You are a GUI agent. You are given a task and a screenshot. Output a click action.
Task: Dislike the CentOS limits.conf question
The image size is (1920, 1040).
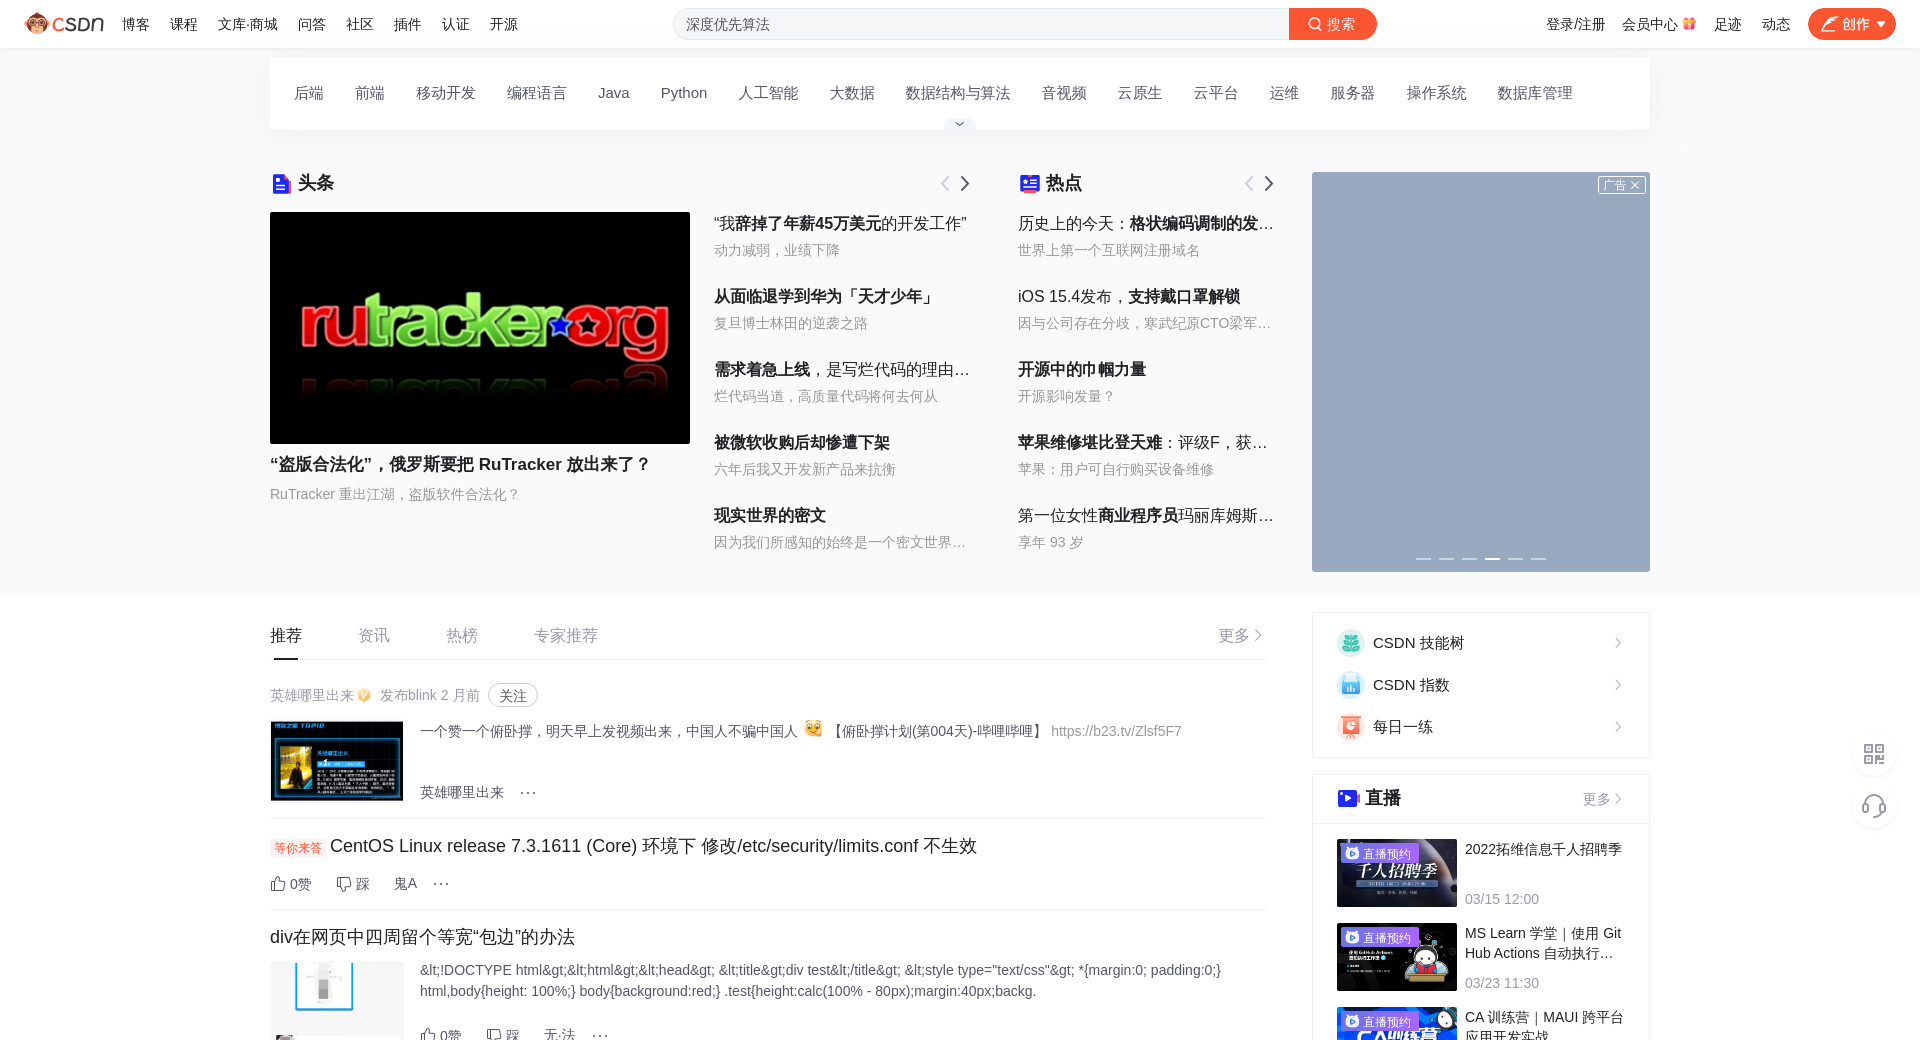pos(353,884)
